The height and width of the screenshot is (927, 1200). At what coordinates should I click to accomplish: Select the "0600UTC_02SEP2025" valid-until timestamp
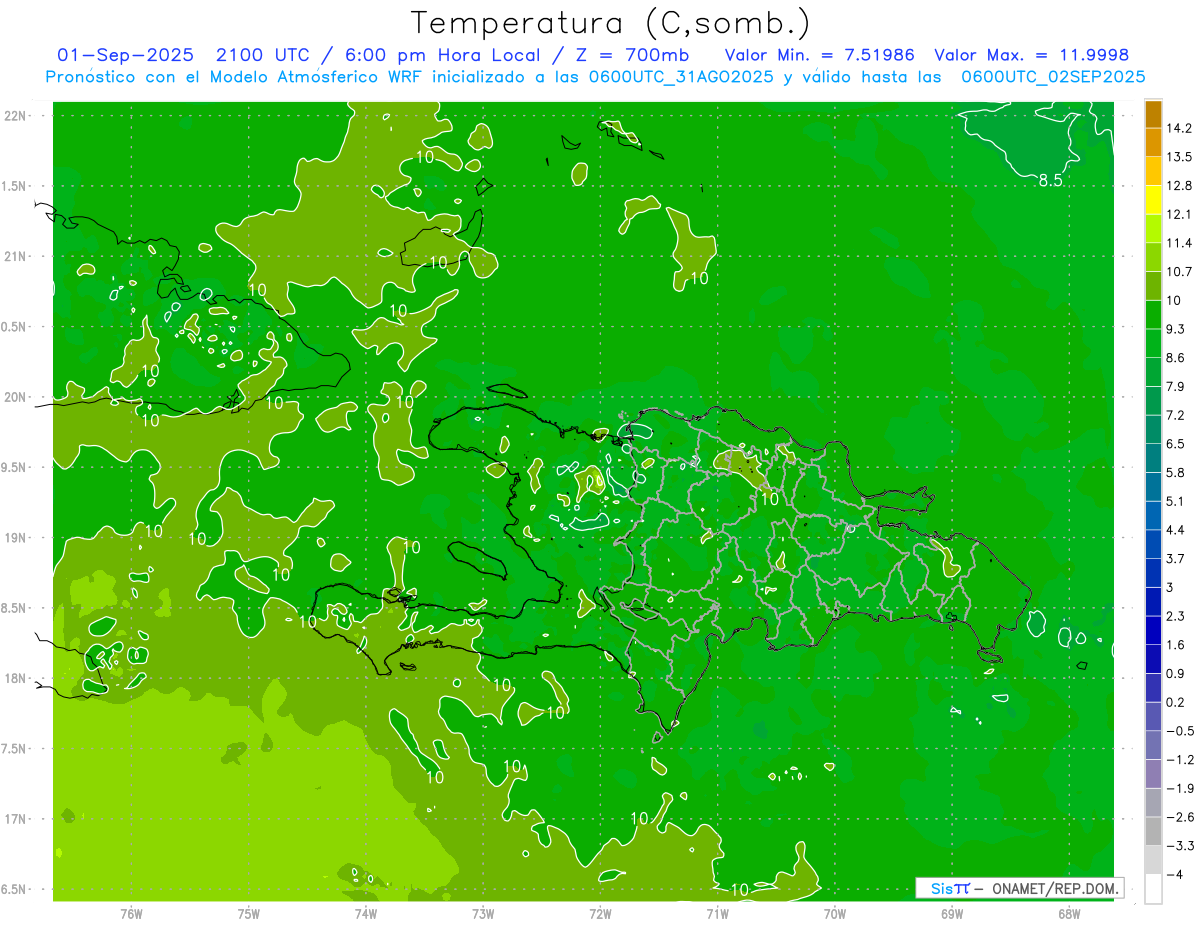1053,77
